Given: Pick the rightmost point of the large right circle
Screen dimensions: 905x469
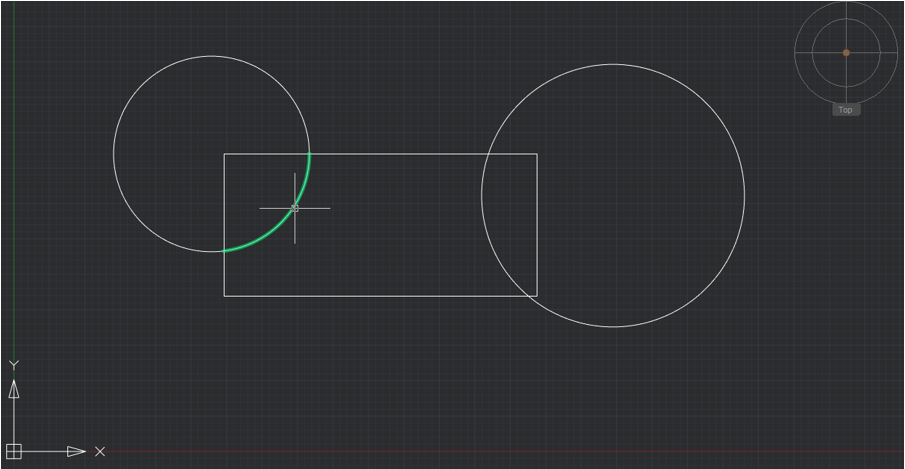Looking at the screenshot, I should [744, 195].
